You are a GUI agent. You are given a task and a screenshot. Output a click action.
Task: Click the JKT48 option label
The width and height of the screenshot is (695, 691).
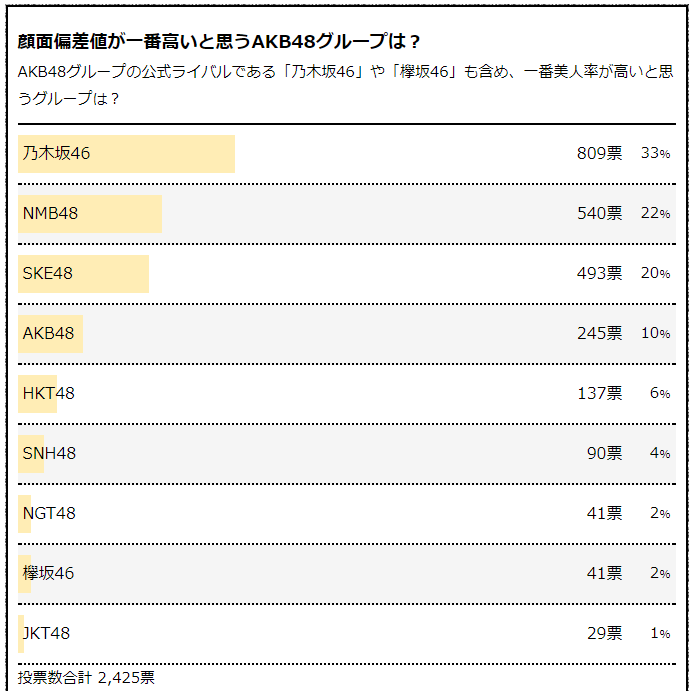[x=46, y=634]
